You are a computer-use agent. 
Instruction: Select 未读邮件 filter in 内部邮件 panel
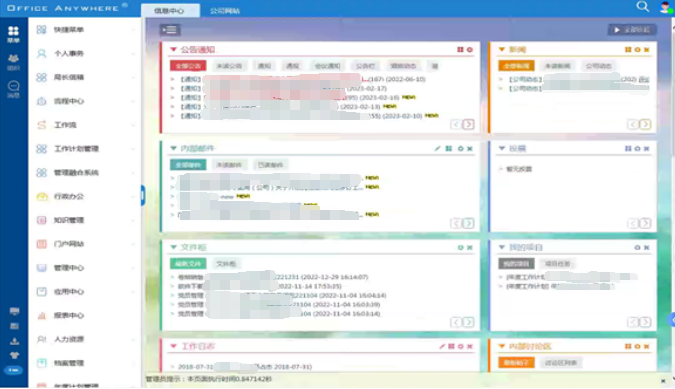click(229, 165)
